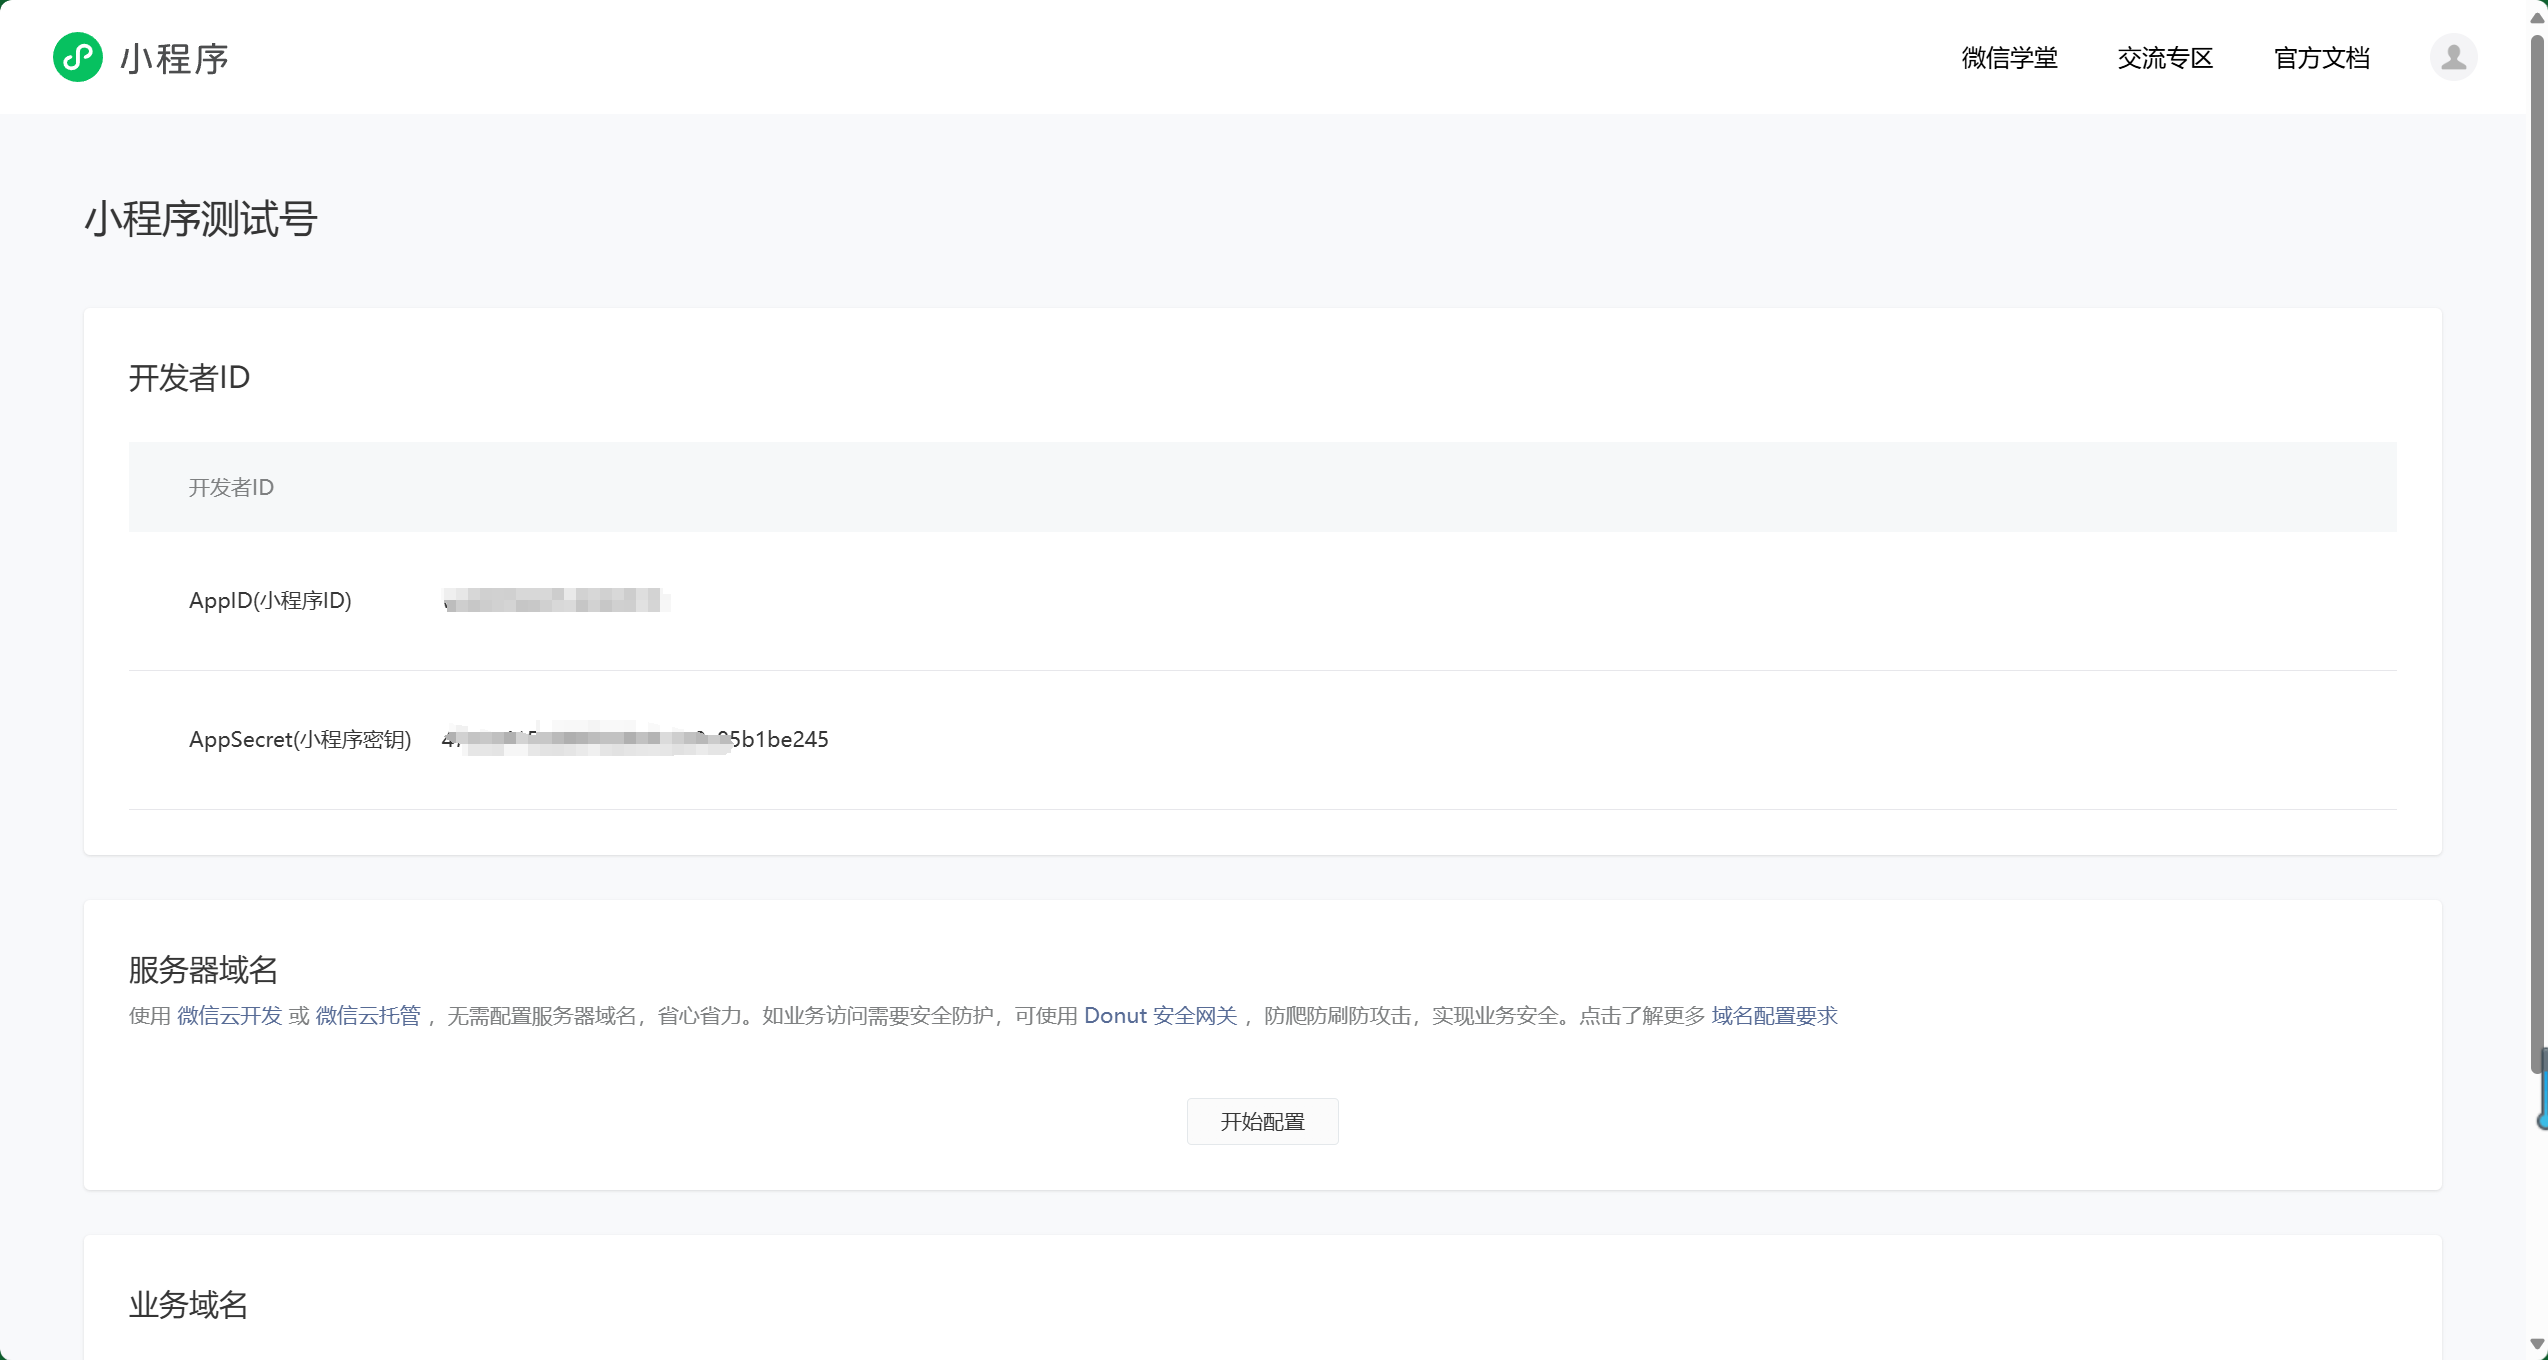Click the Donut 安全网关 link
The height and width of the screenshot is (1360, 2548).
click(1160, 1016)
